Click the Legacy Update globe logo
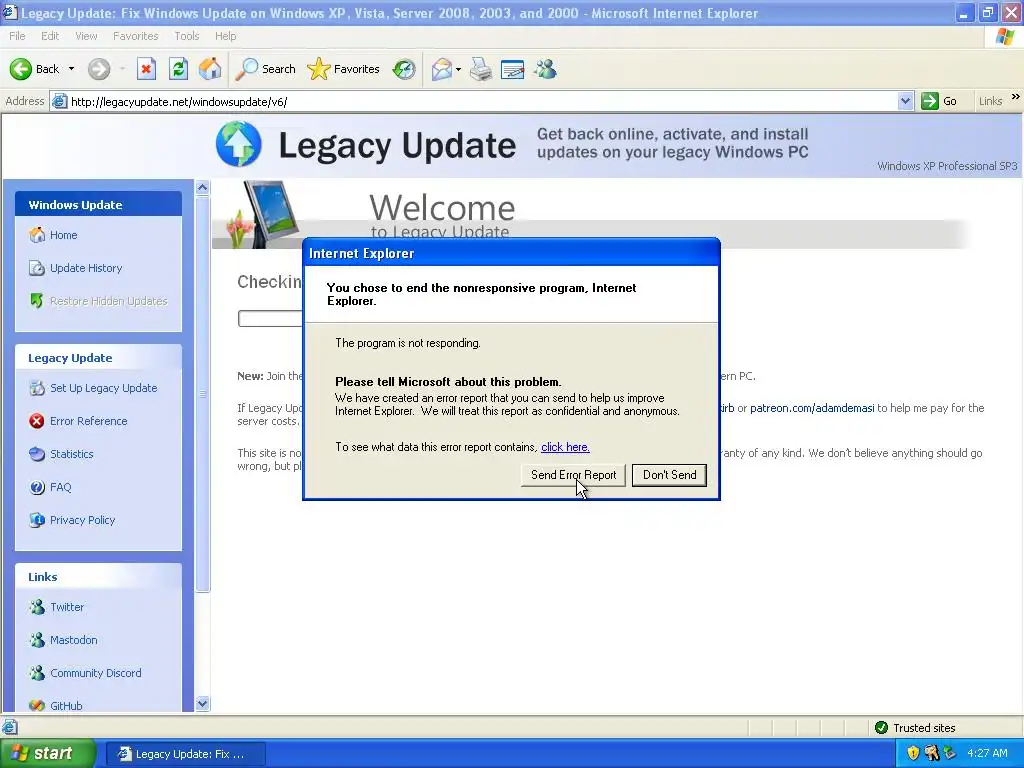The image size is (1024, 768). click(238, 144)
